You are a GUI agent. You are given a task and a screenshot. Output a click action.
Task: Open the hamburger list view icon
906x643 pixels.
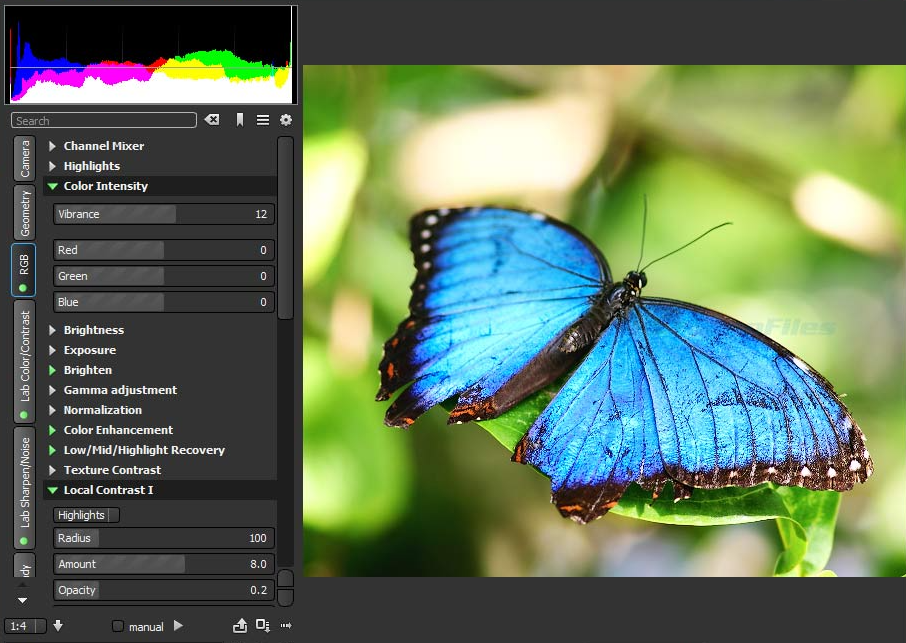click(x=263, y=120)
